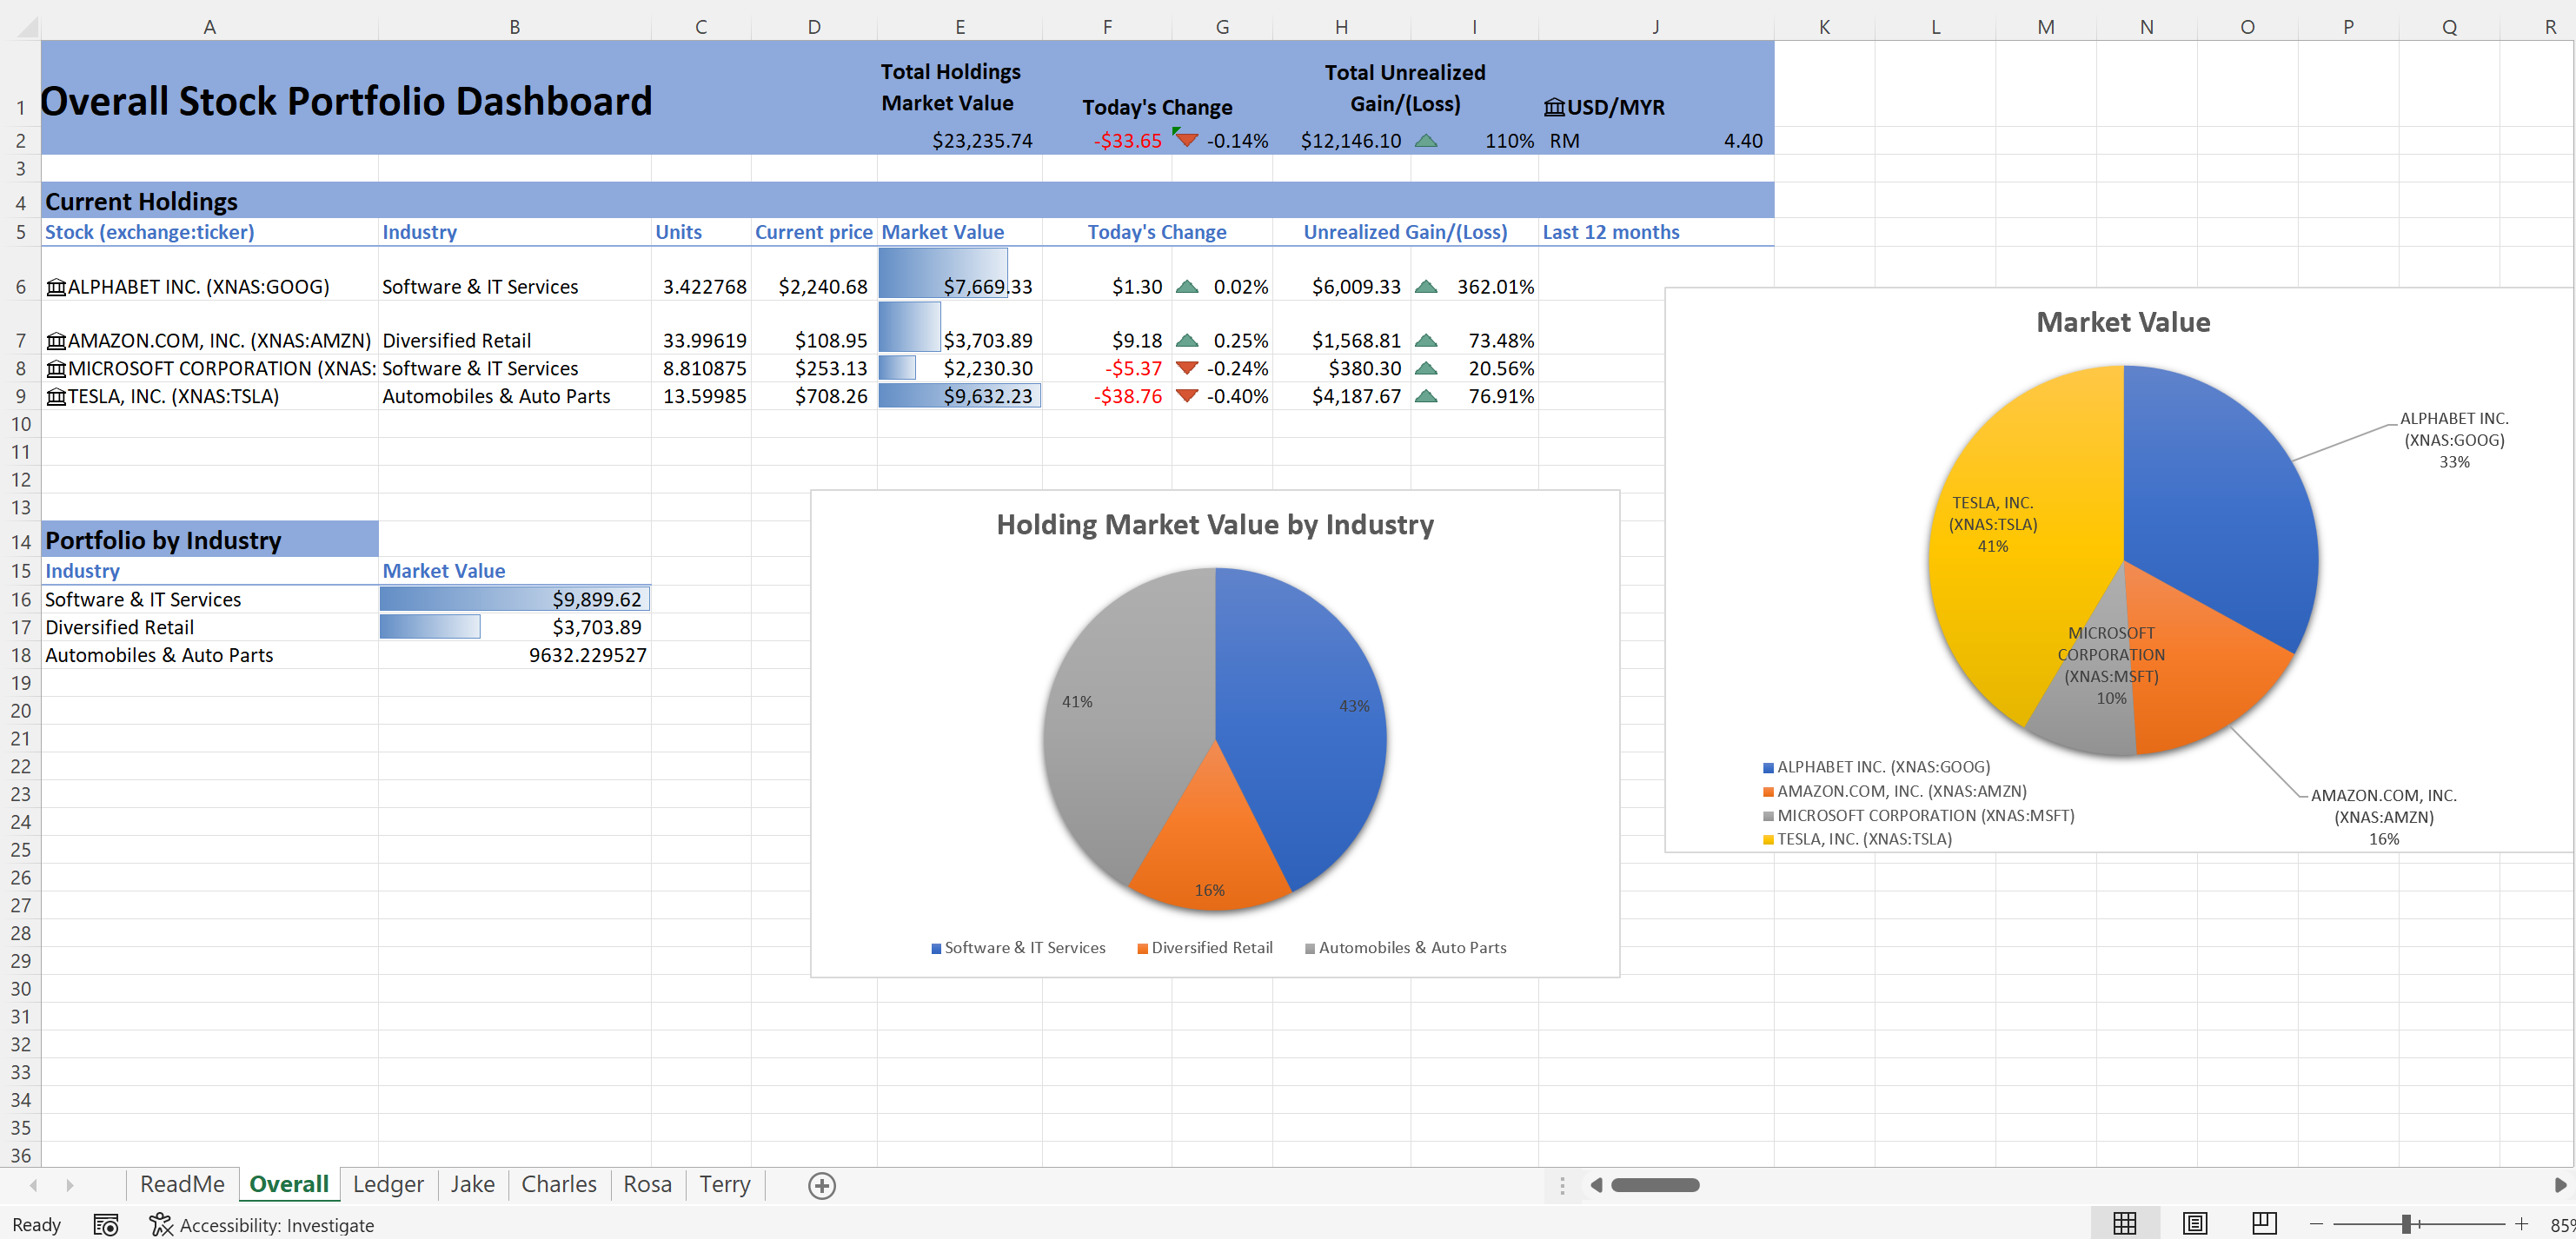Click the USD/MYR currency data type icon
This screenshot has width=2576, height=1239.
(x=1554, y=106)
